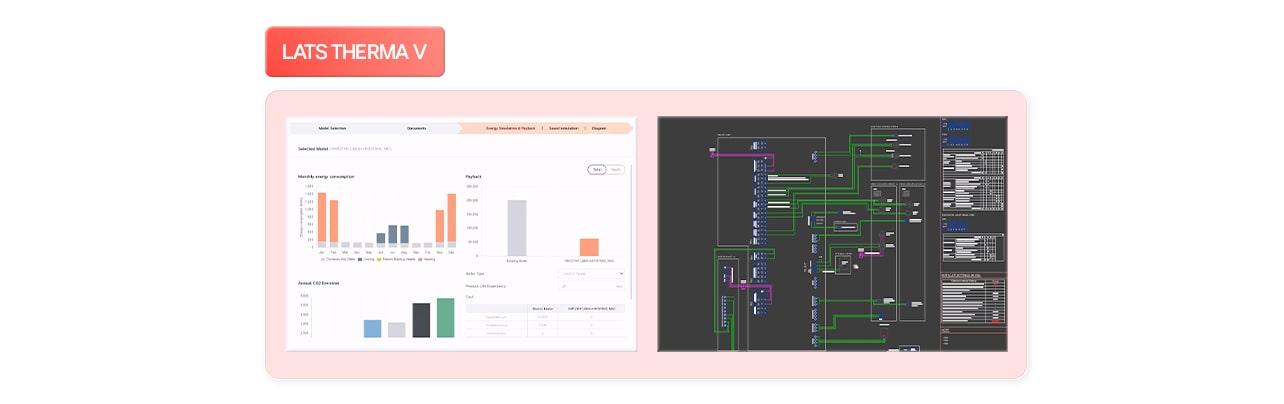Click the LATS THERMA V red button
Screen dimensions: 1284x404
(354, 52)
